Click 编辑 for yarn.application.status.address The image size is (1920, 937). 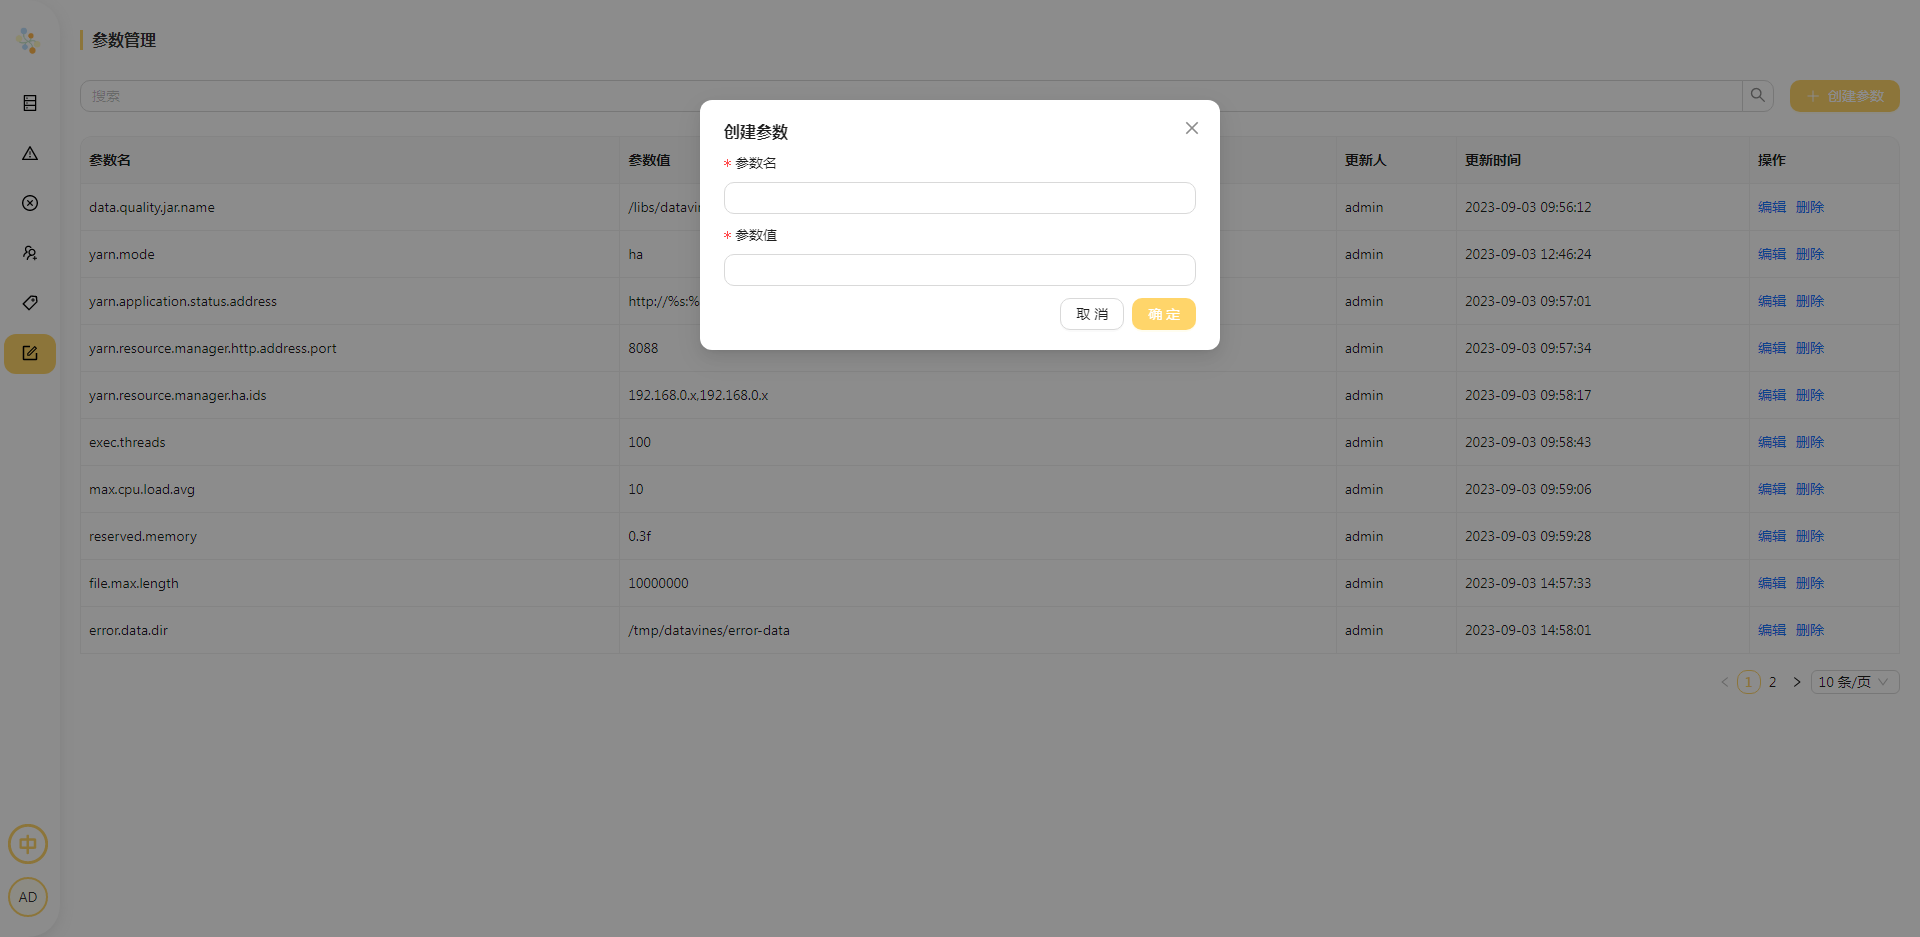tap(1772, 301)
